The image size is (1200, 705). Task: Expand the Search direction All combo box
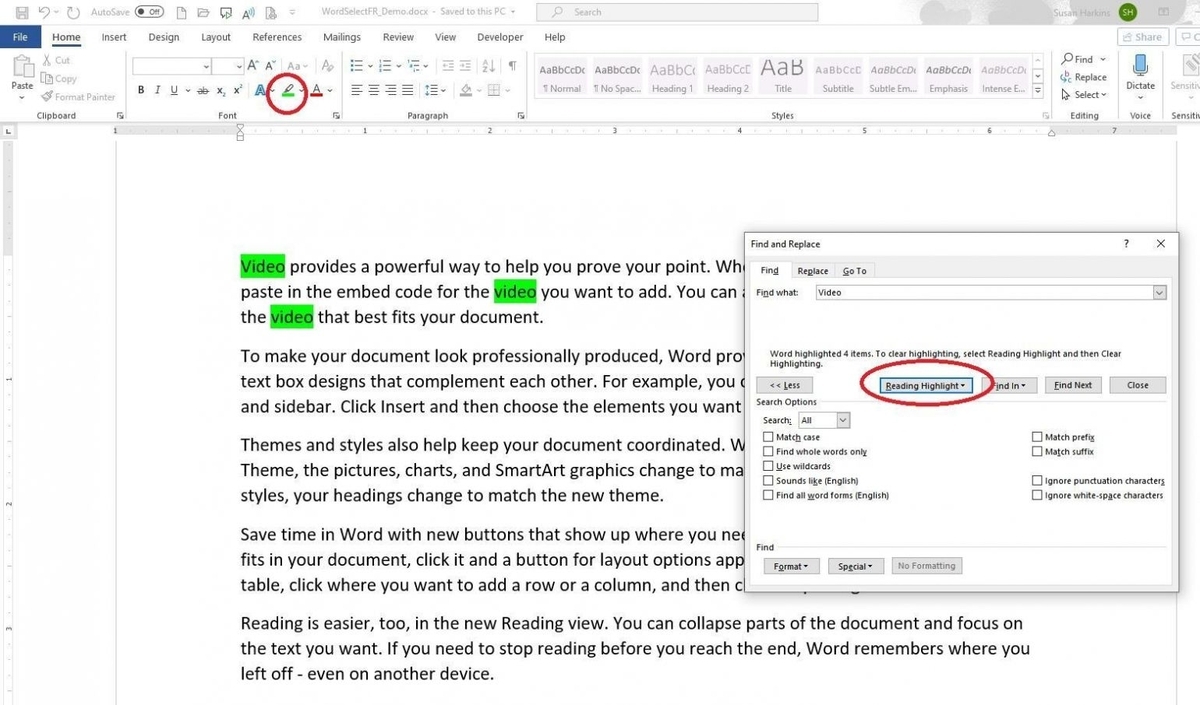pos(843,421)
